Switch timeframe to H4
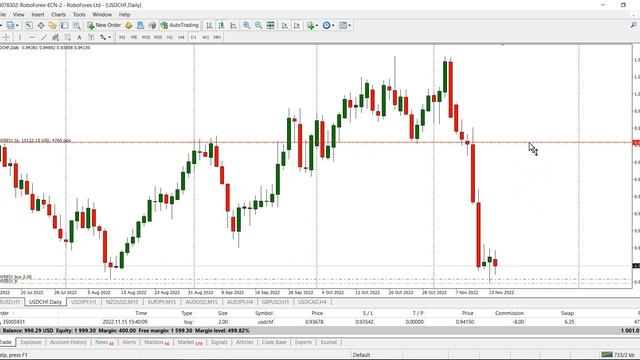This screenshot has height=360, width=640. (182, 37)
